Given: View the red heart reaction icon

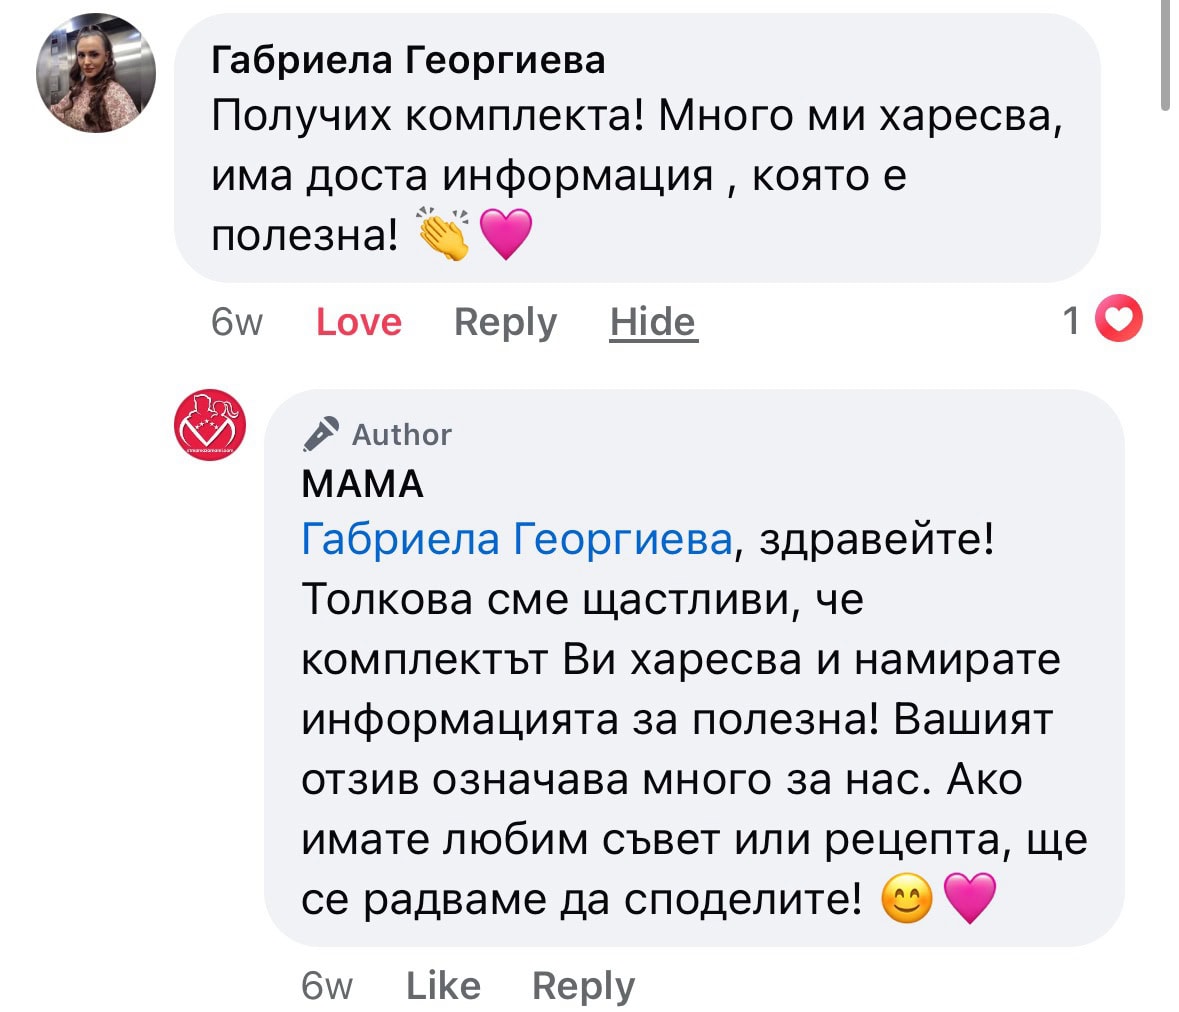Looking at the screenshot, I should point(1119,320).
